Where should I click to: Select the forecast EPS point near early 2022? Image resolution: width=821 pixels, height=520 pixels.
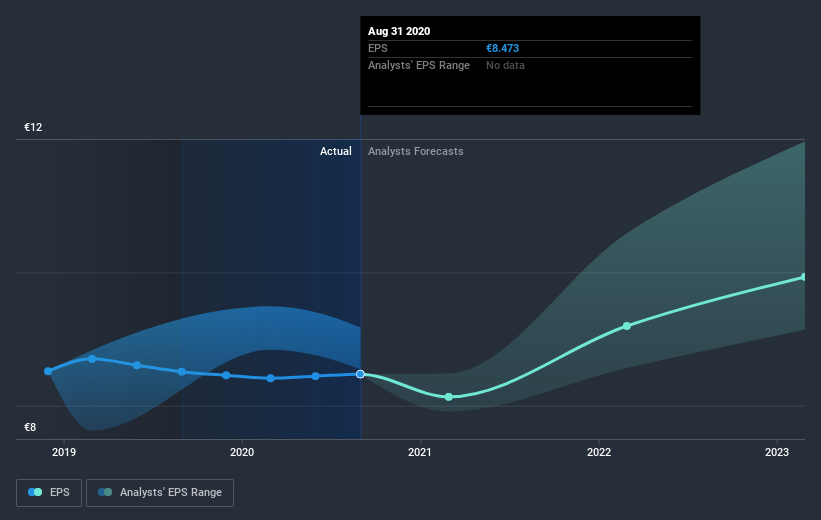click(627, 326)
